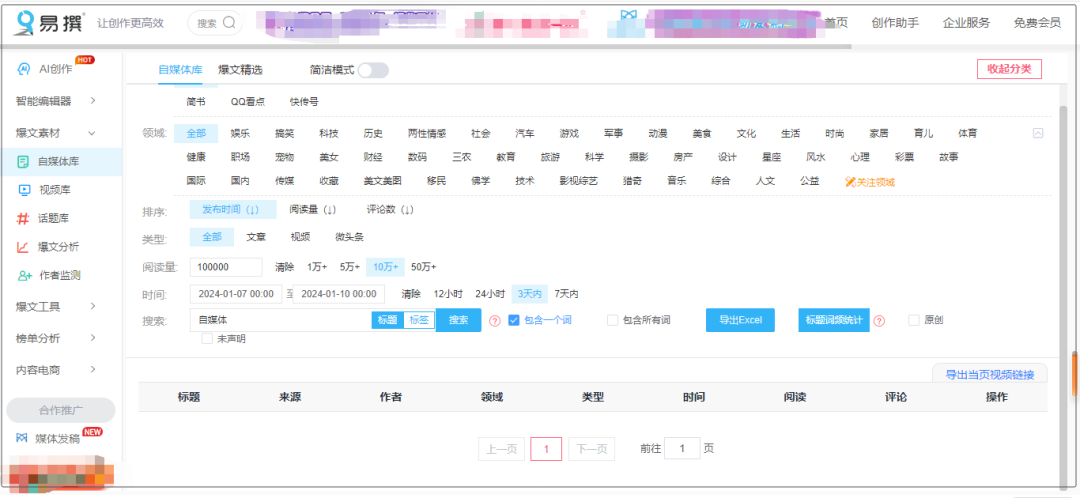This screenshot has width=1080, height=498.
Task: Select the 24小时 time filter
Action: point(490,294)
